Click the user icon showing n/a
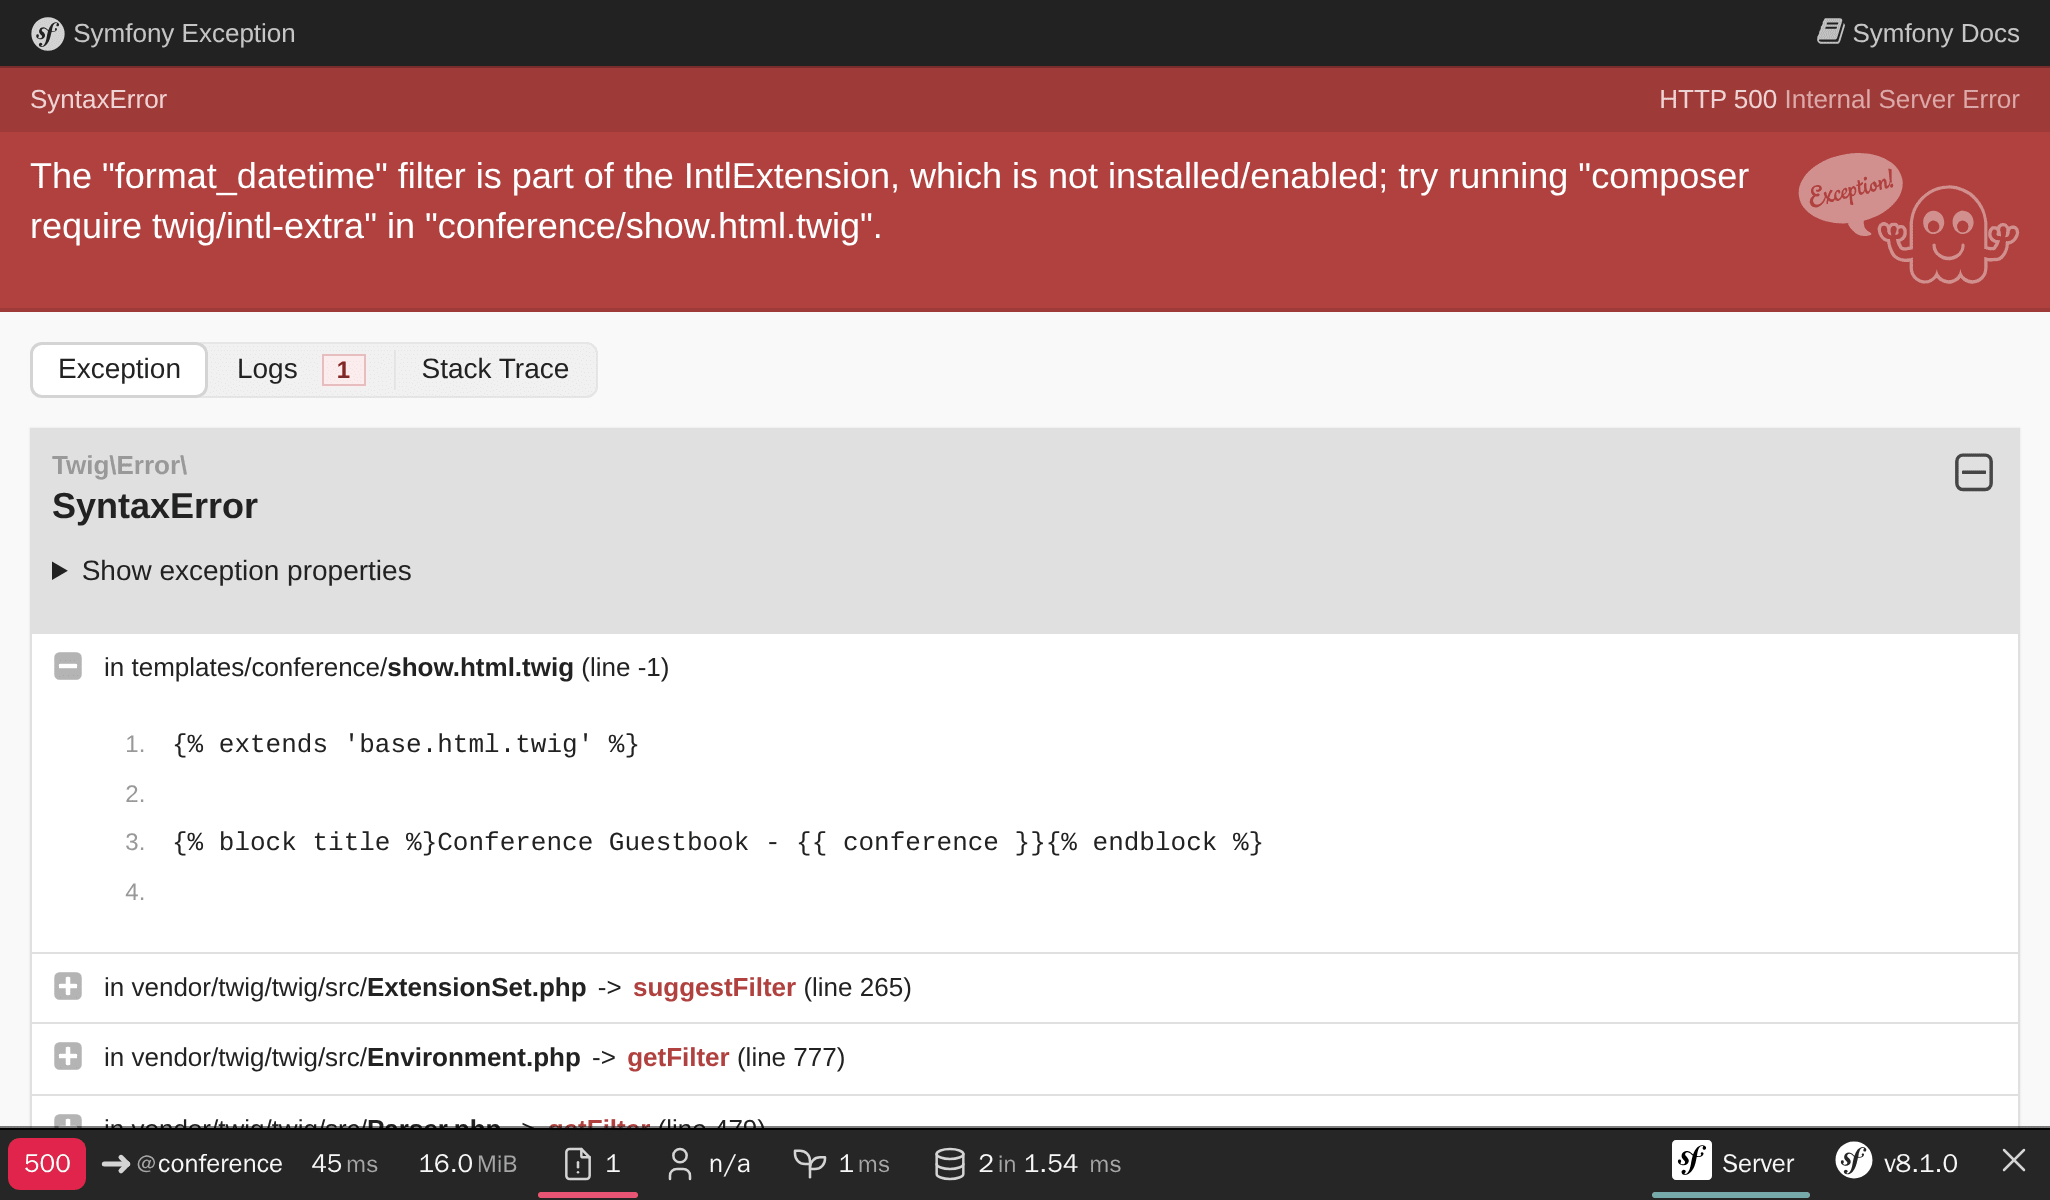Screen dimensions: 2050x1200 [680, 1163]
